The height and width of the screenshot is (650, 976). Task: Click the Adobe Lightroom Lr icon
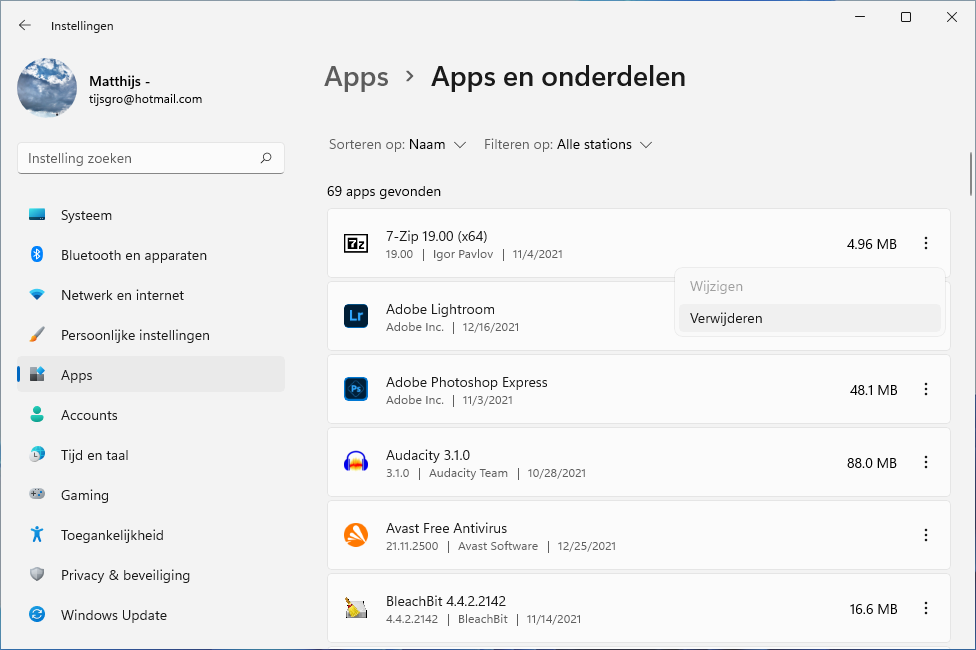(356, 317)
